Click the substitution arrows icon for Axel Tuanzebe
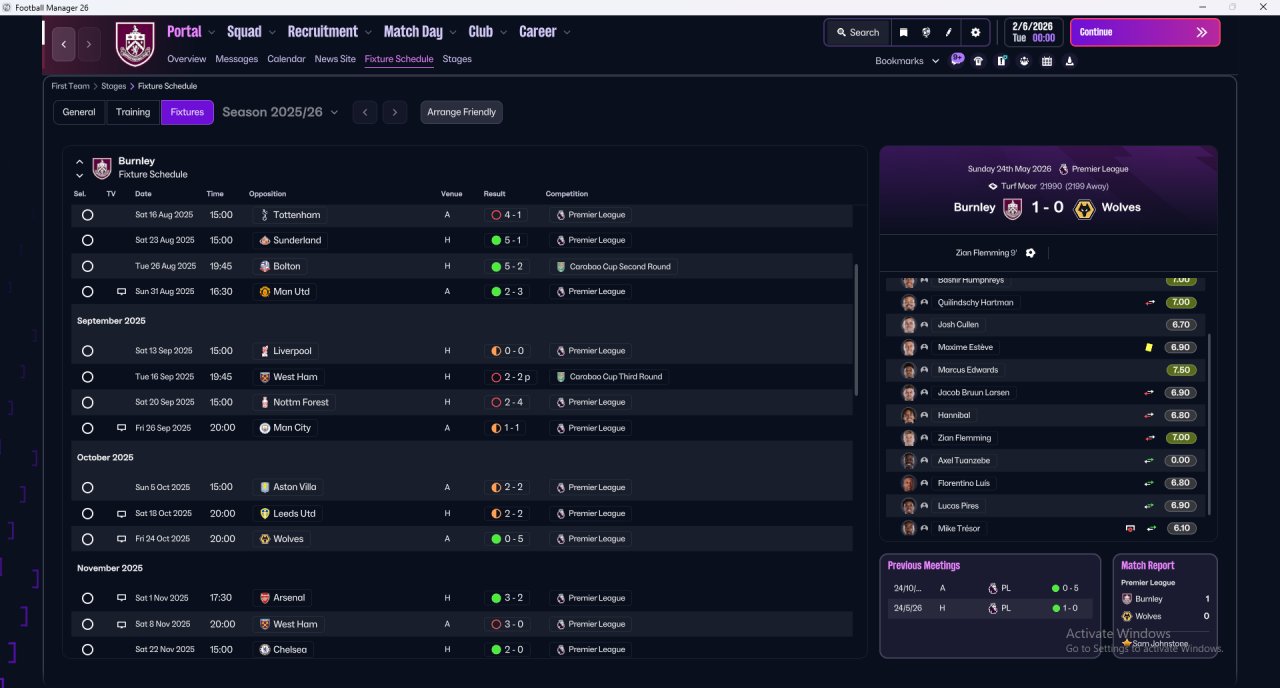Viewport: 1280px width, 688px height. pos(1150,460)
